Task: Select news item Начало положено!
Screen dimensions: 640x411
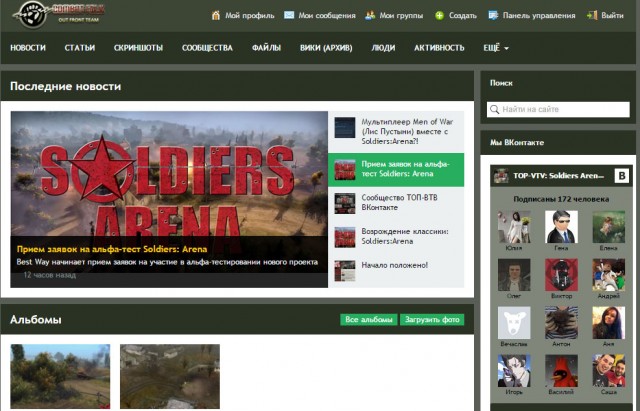Action: 396,270
